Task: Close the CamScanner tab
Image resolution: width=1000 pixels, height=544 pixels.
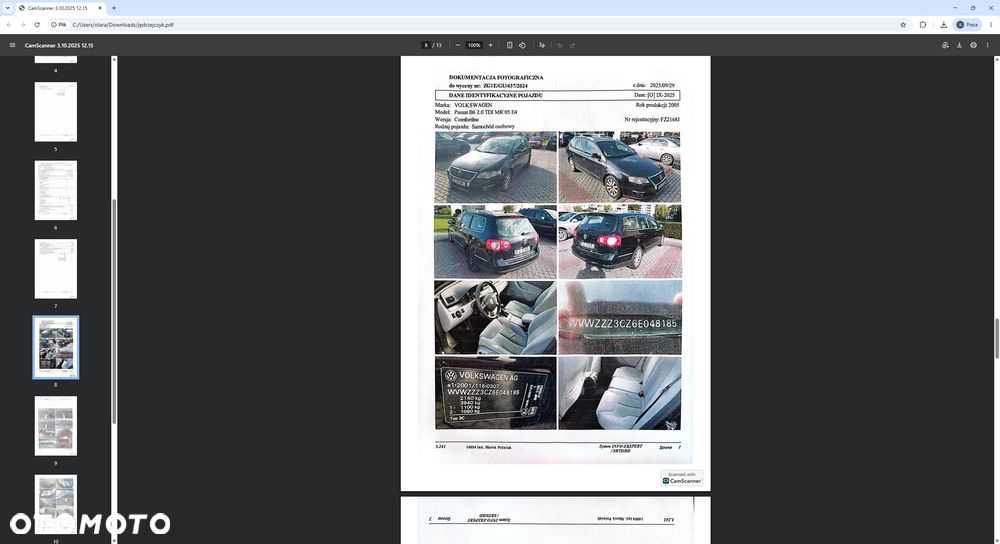Action: click(x=100, y=8)
